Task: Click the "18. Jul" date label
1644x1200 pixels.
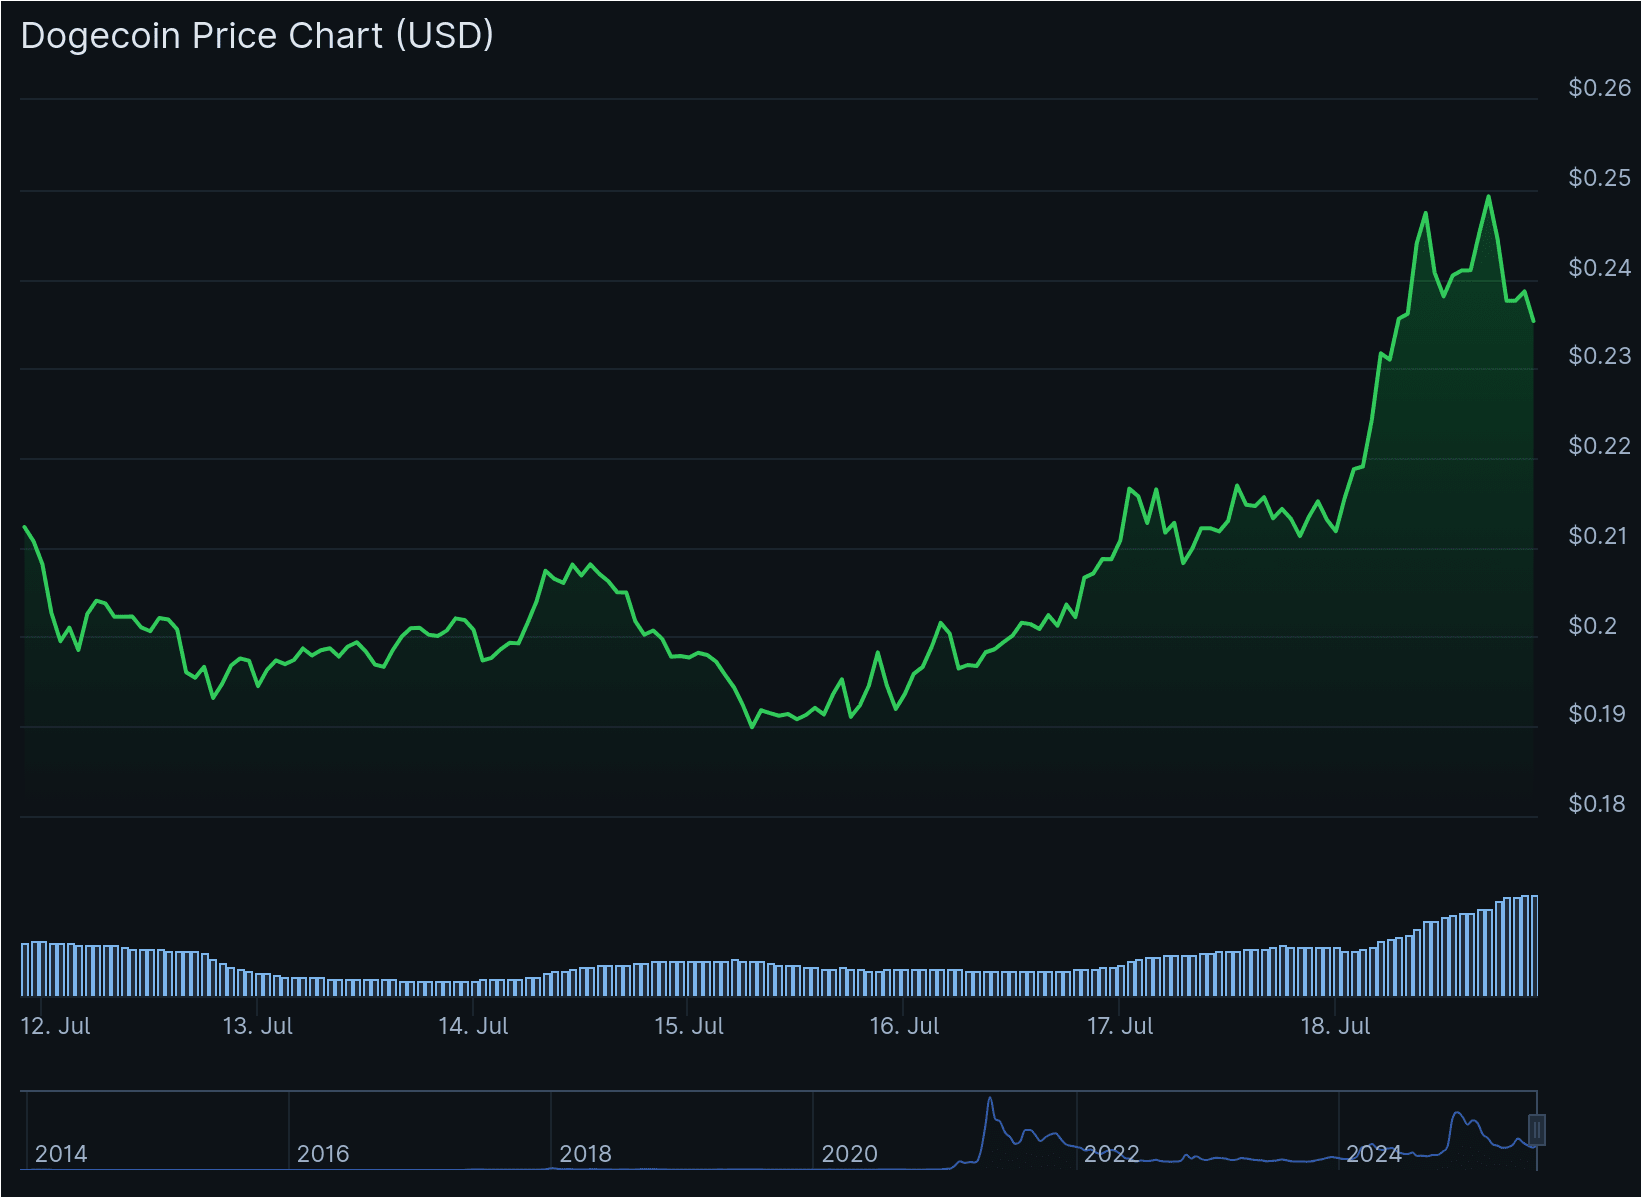Action: click(x=1335, y=1026)
